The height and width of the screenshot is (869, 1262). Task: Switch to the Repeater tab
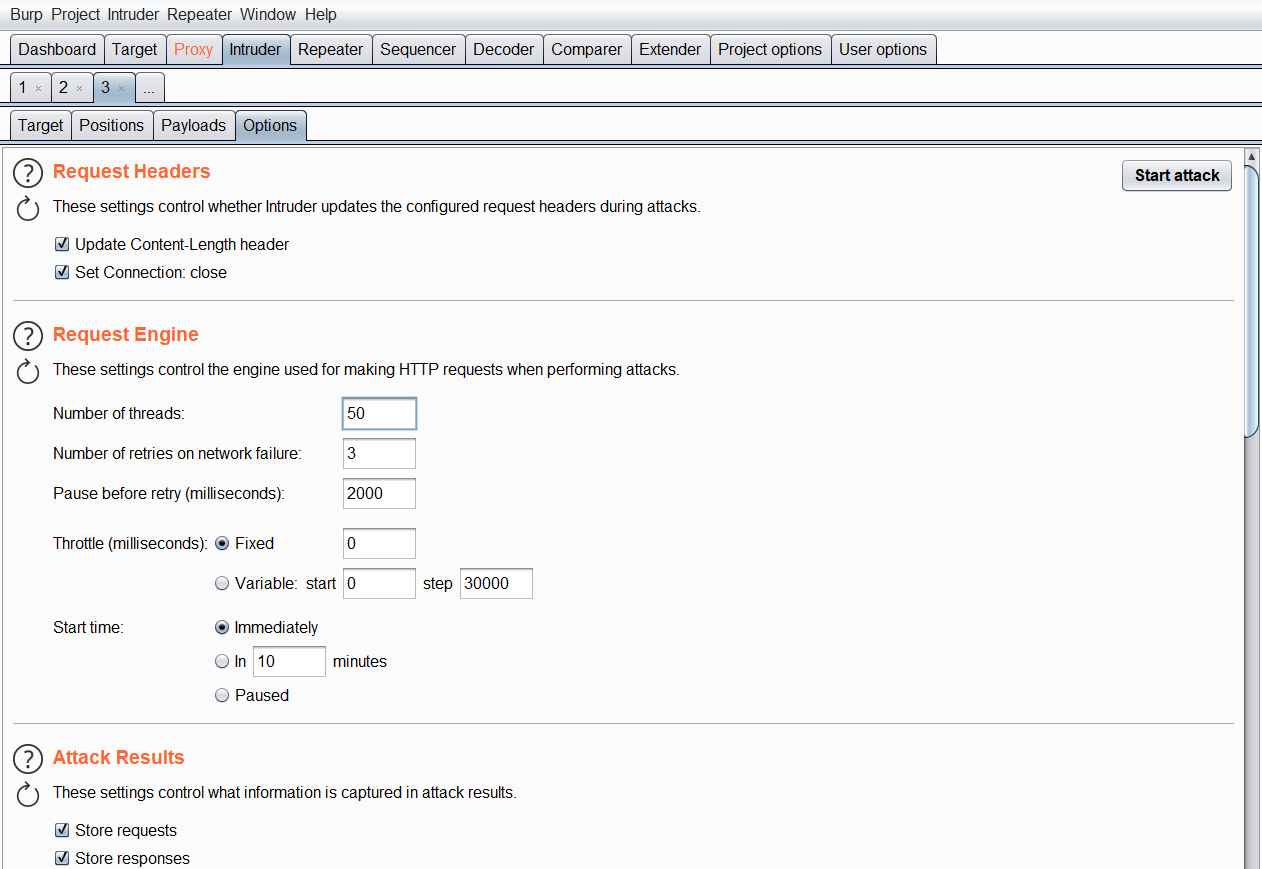point(330,49)
